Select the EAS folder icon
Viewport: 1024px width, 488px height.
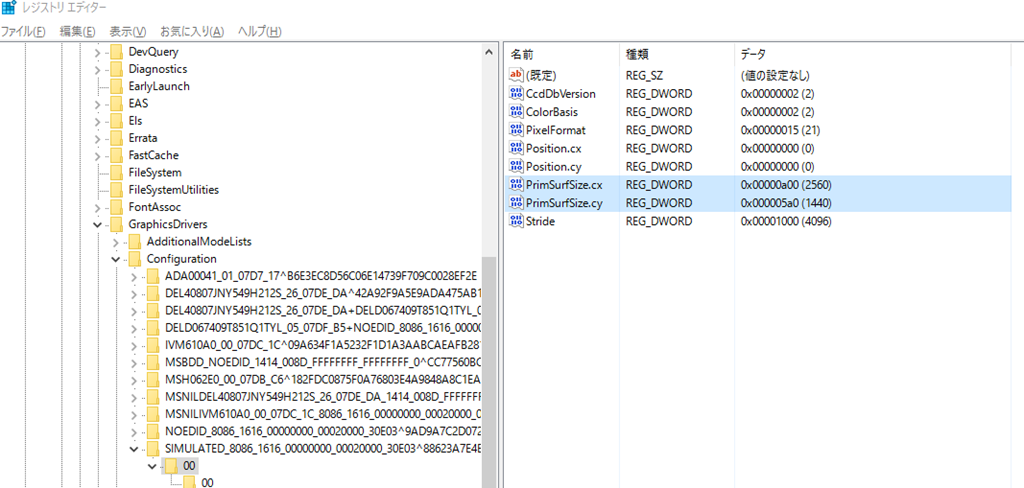[117, 104]
